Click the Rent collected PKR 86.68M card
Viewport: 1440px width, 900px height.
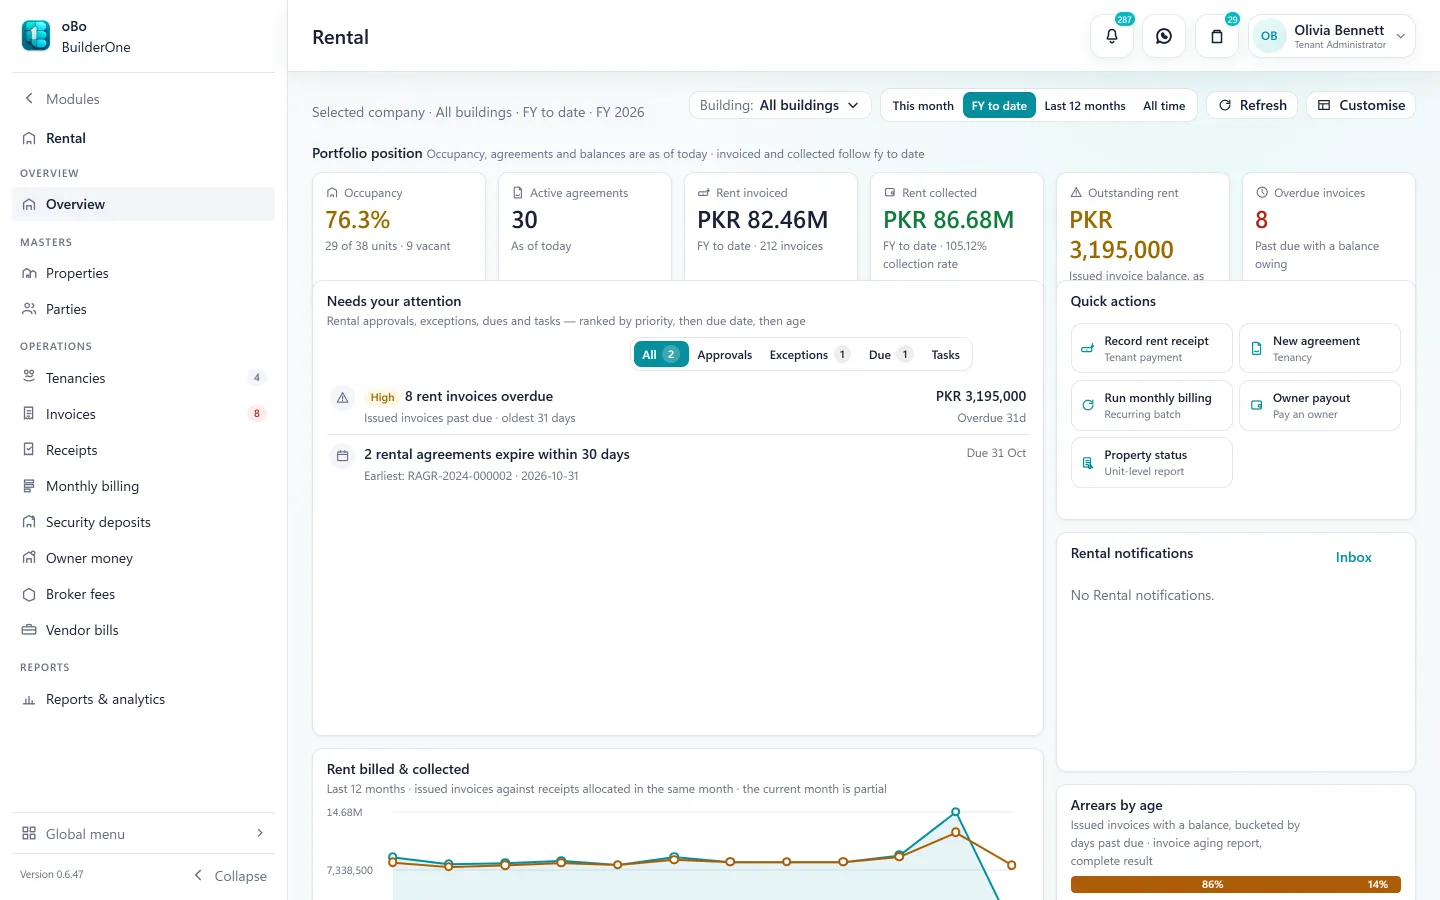[x=956, y=226]
